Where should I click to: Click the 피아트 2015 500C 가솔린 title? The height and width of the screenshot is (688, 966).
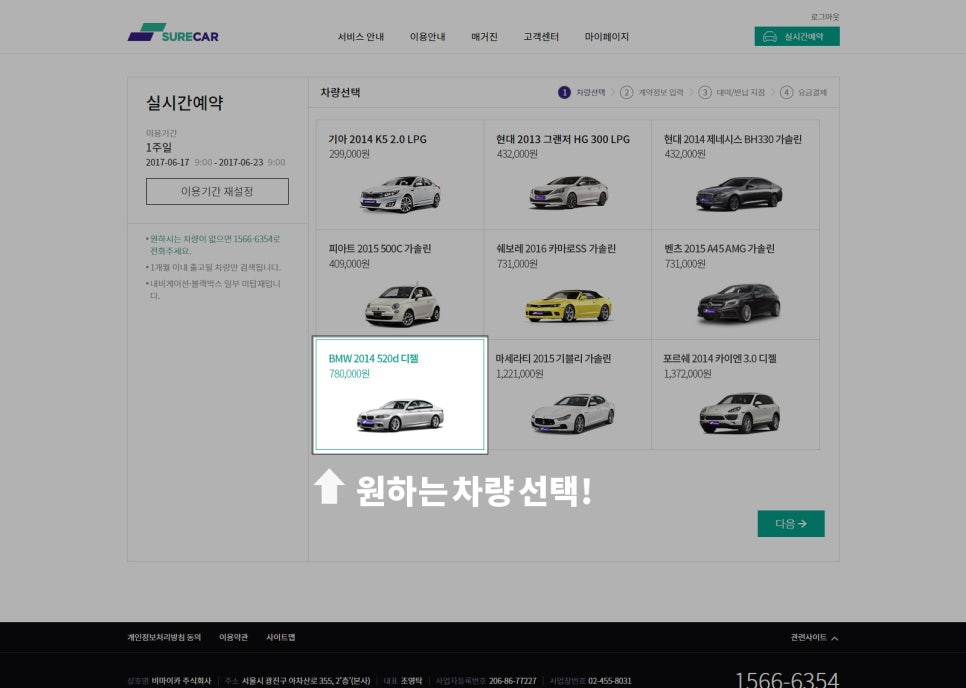pyautogui.click(x=380, y=249)
